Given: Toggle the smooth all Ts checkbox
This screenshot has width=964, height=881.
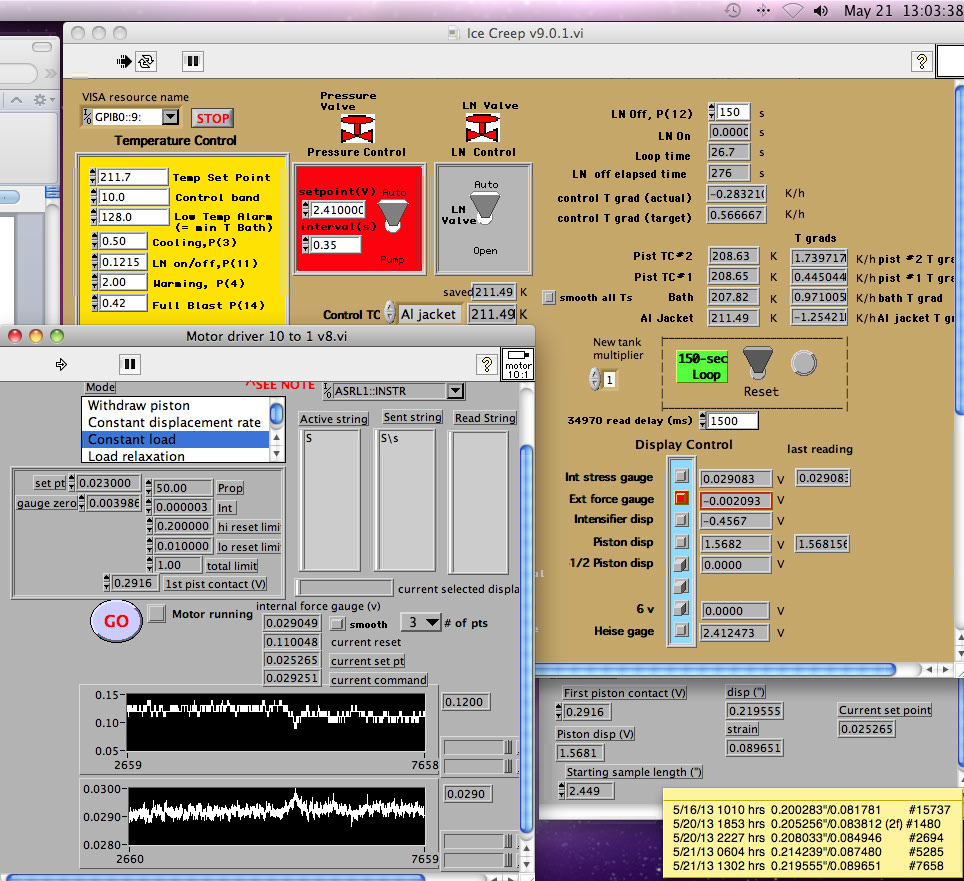Looking at the screenshot, I should point(548,297).
